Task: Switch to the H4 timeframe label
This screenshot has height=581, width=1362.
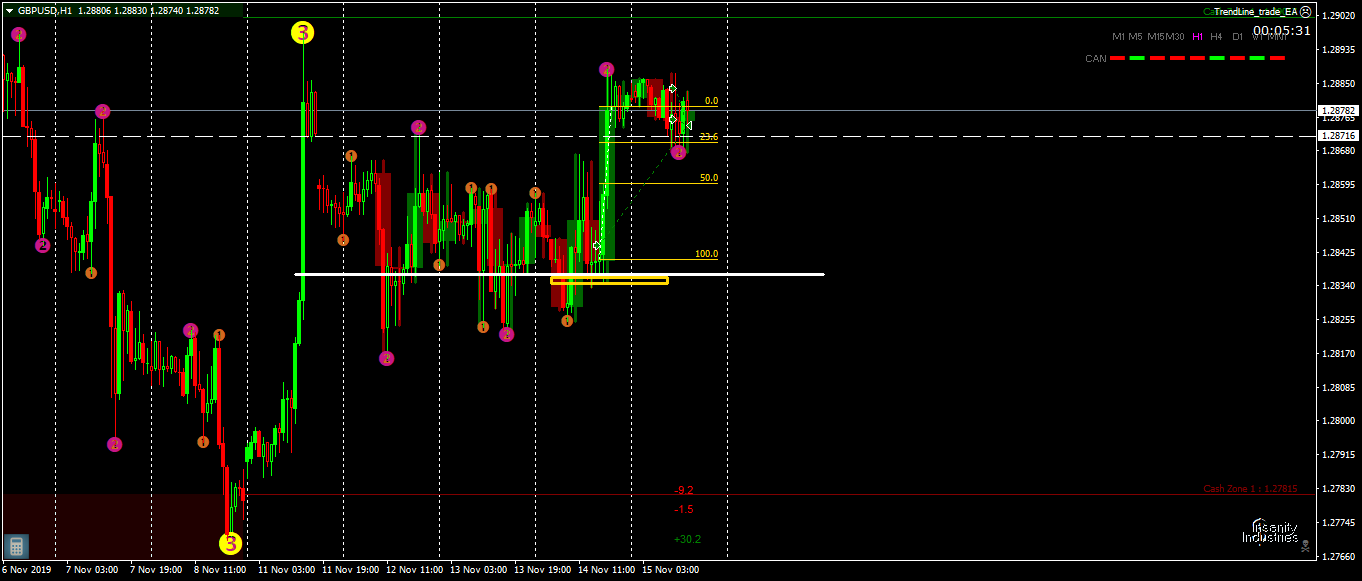Action: click(1216, 36)
